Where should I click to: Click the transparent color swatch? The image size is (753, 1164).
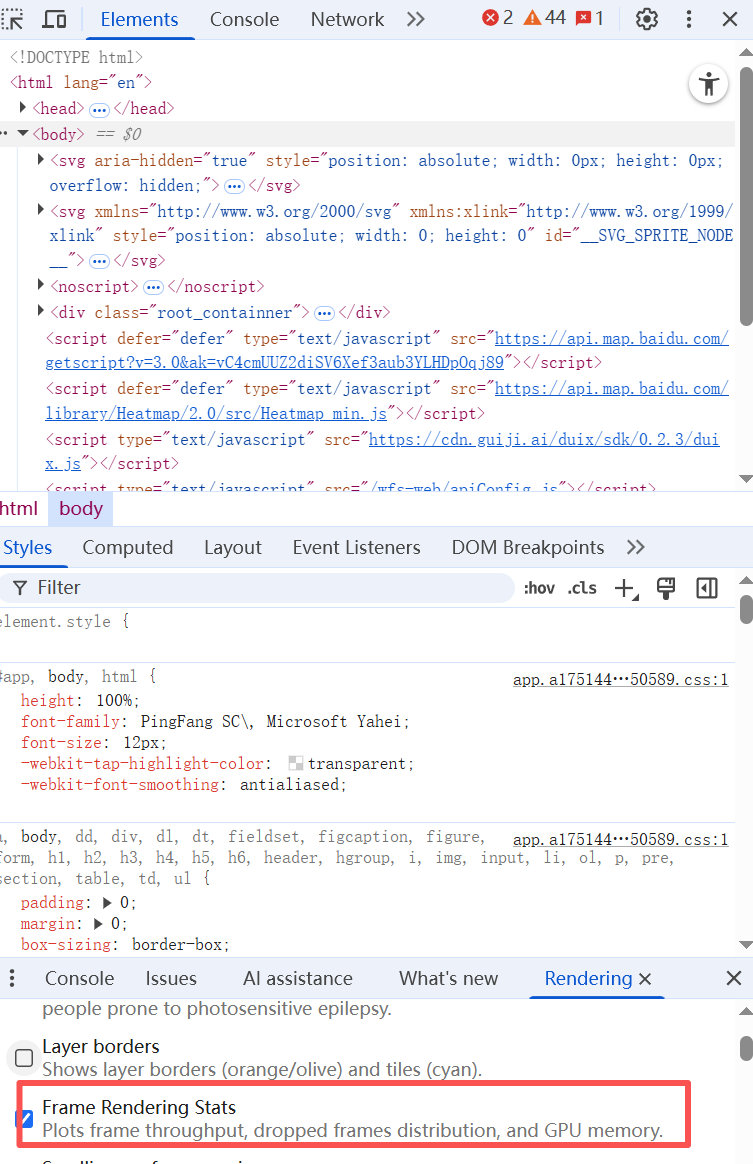[x=296, y=763]
